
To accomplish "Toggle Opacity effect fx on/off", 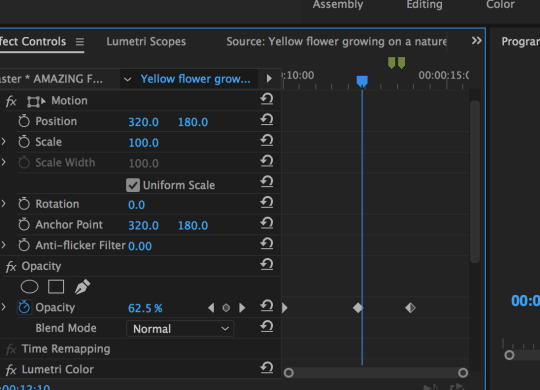I will pos(11,267).
